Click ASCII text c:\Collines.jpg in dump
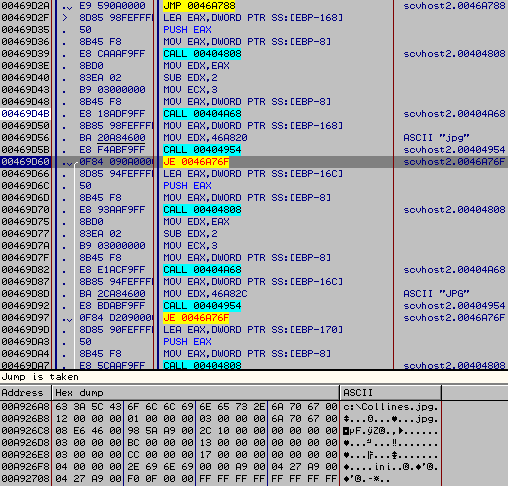Screen dimensions: 508x486 click(x=391, y=407)
